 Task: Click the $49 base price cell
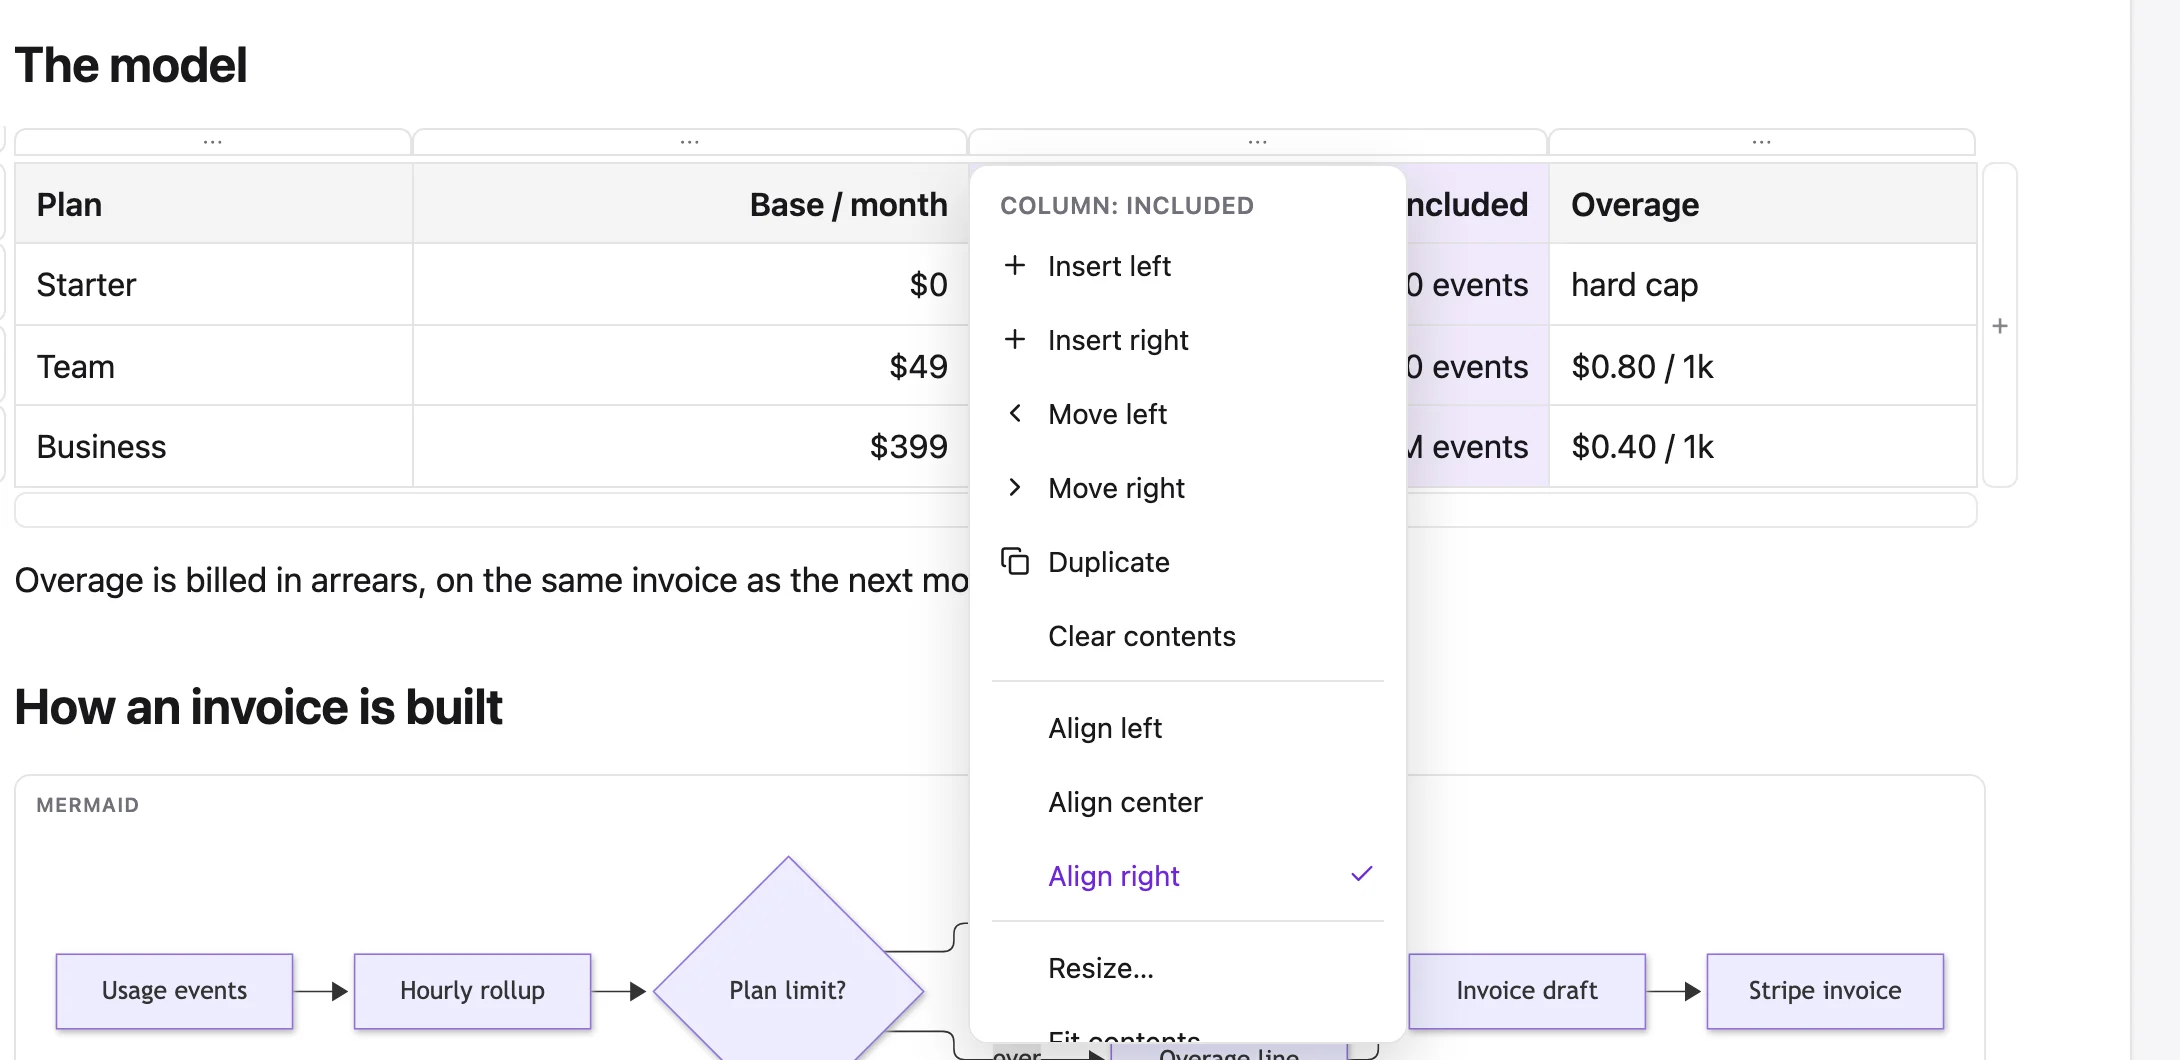[x=691, y=366]
